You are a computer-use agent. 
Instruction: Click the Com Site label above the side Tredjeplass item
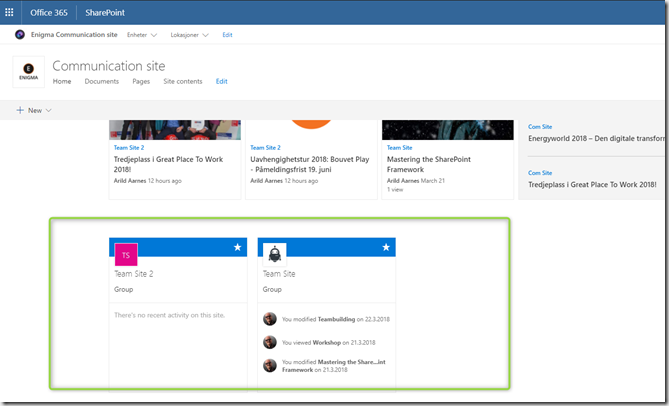(x=540, y=173)
